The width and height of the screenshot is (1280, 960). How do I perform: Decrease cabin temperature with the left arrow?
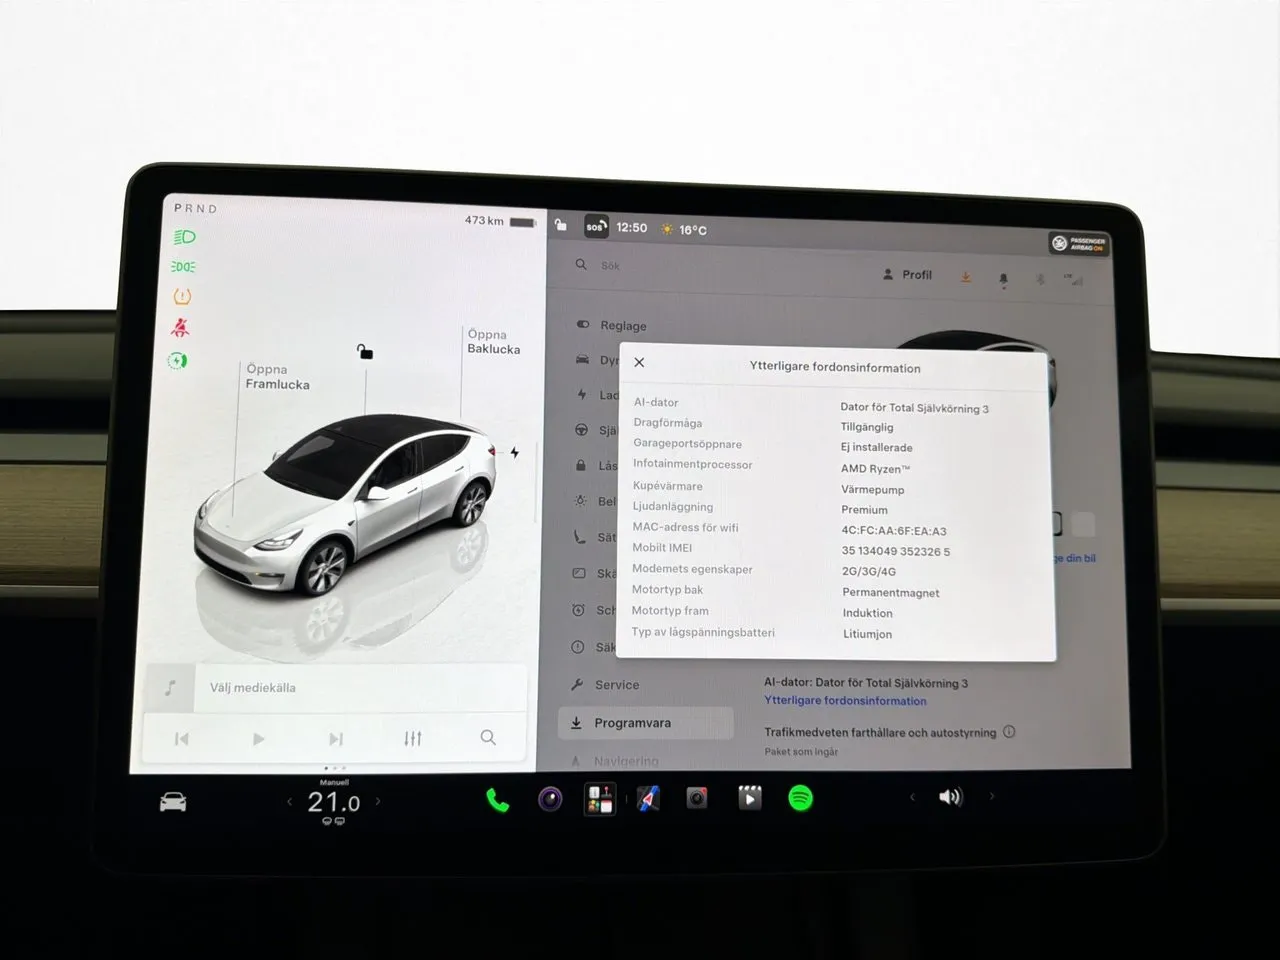289,802
